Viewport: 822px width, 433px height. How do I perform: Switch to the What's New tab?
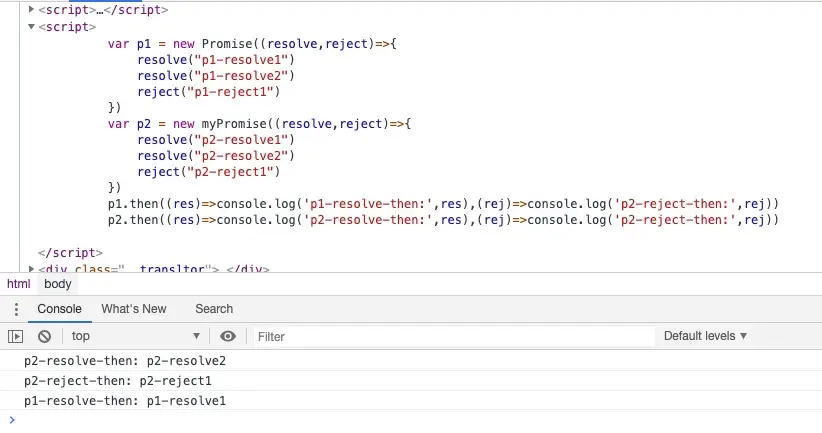[x=134, y=309]
